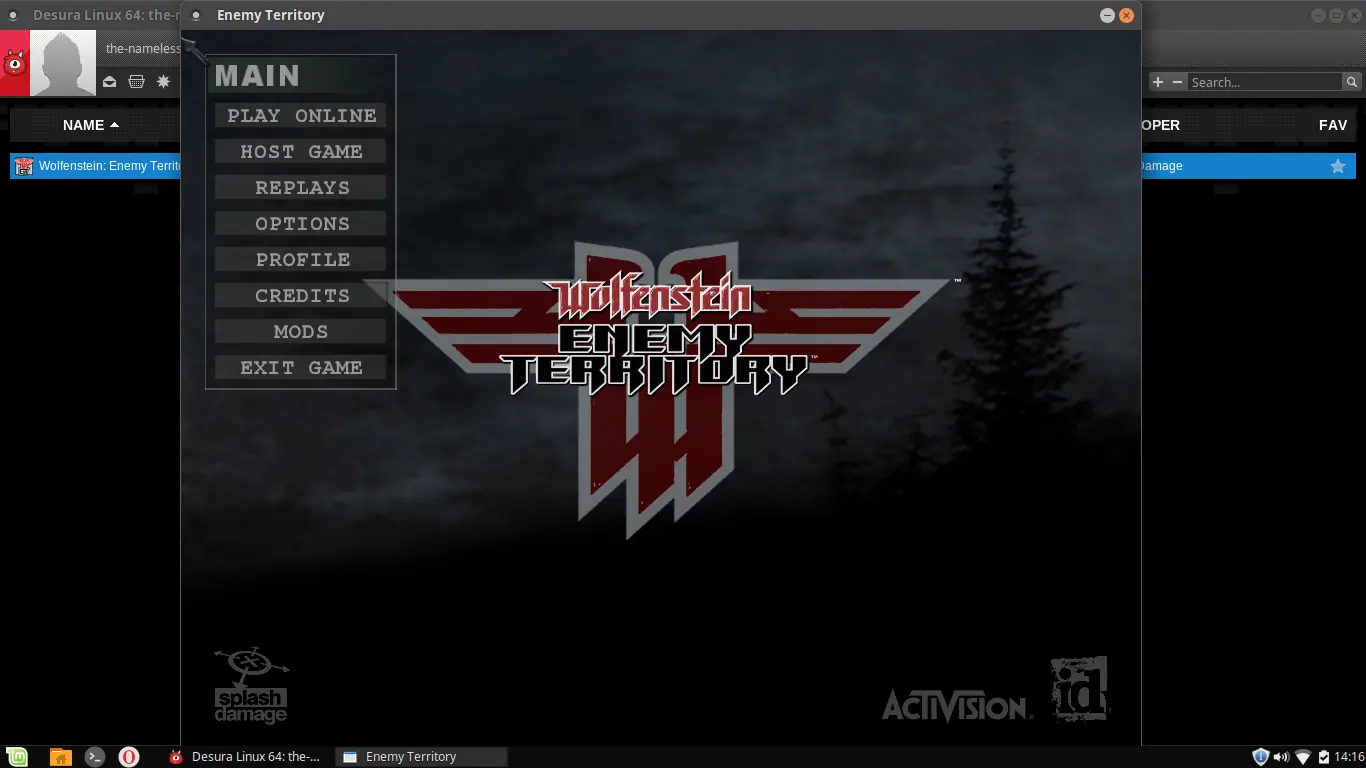Open the game OPTIONS menu
1366x768 pixels.
click(301, 224)
